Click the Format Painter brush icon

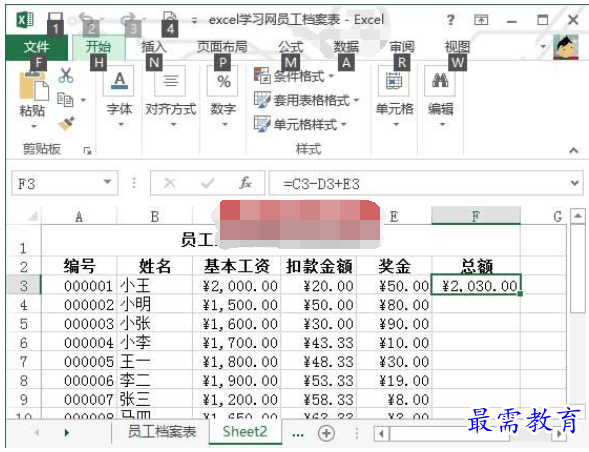click(x=66, y=124)
